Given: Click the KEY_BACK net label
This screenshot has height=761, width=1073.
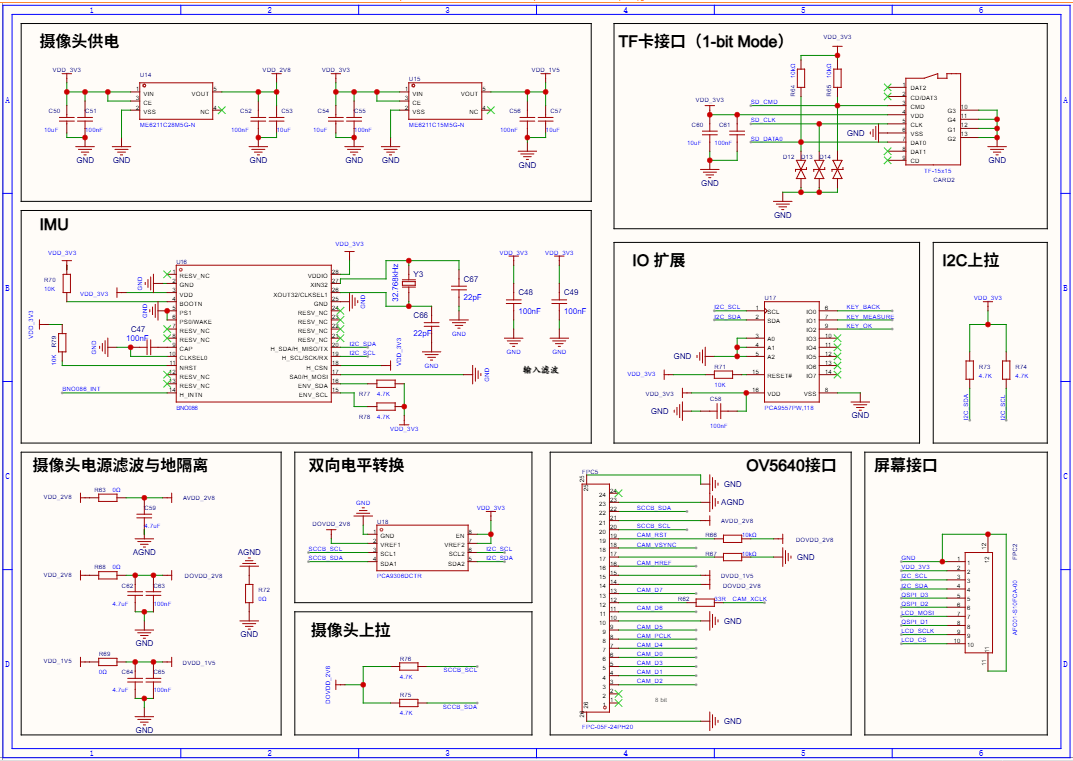Looking at the screenshot, I should pos(863,307).
